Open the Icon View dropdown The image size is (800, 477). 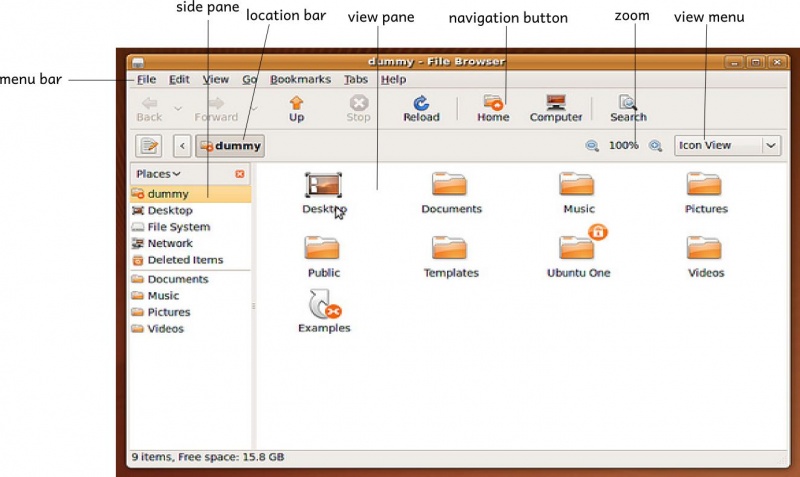(x=727, y=146)
